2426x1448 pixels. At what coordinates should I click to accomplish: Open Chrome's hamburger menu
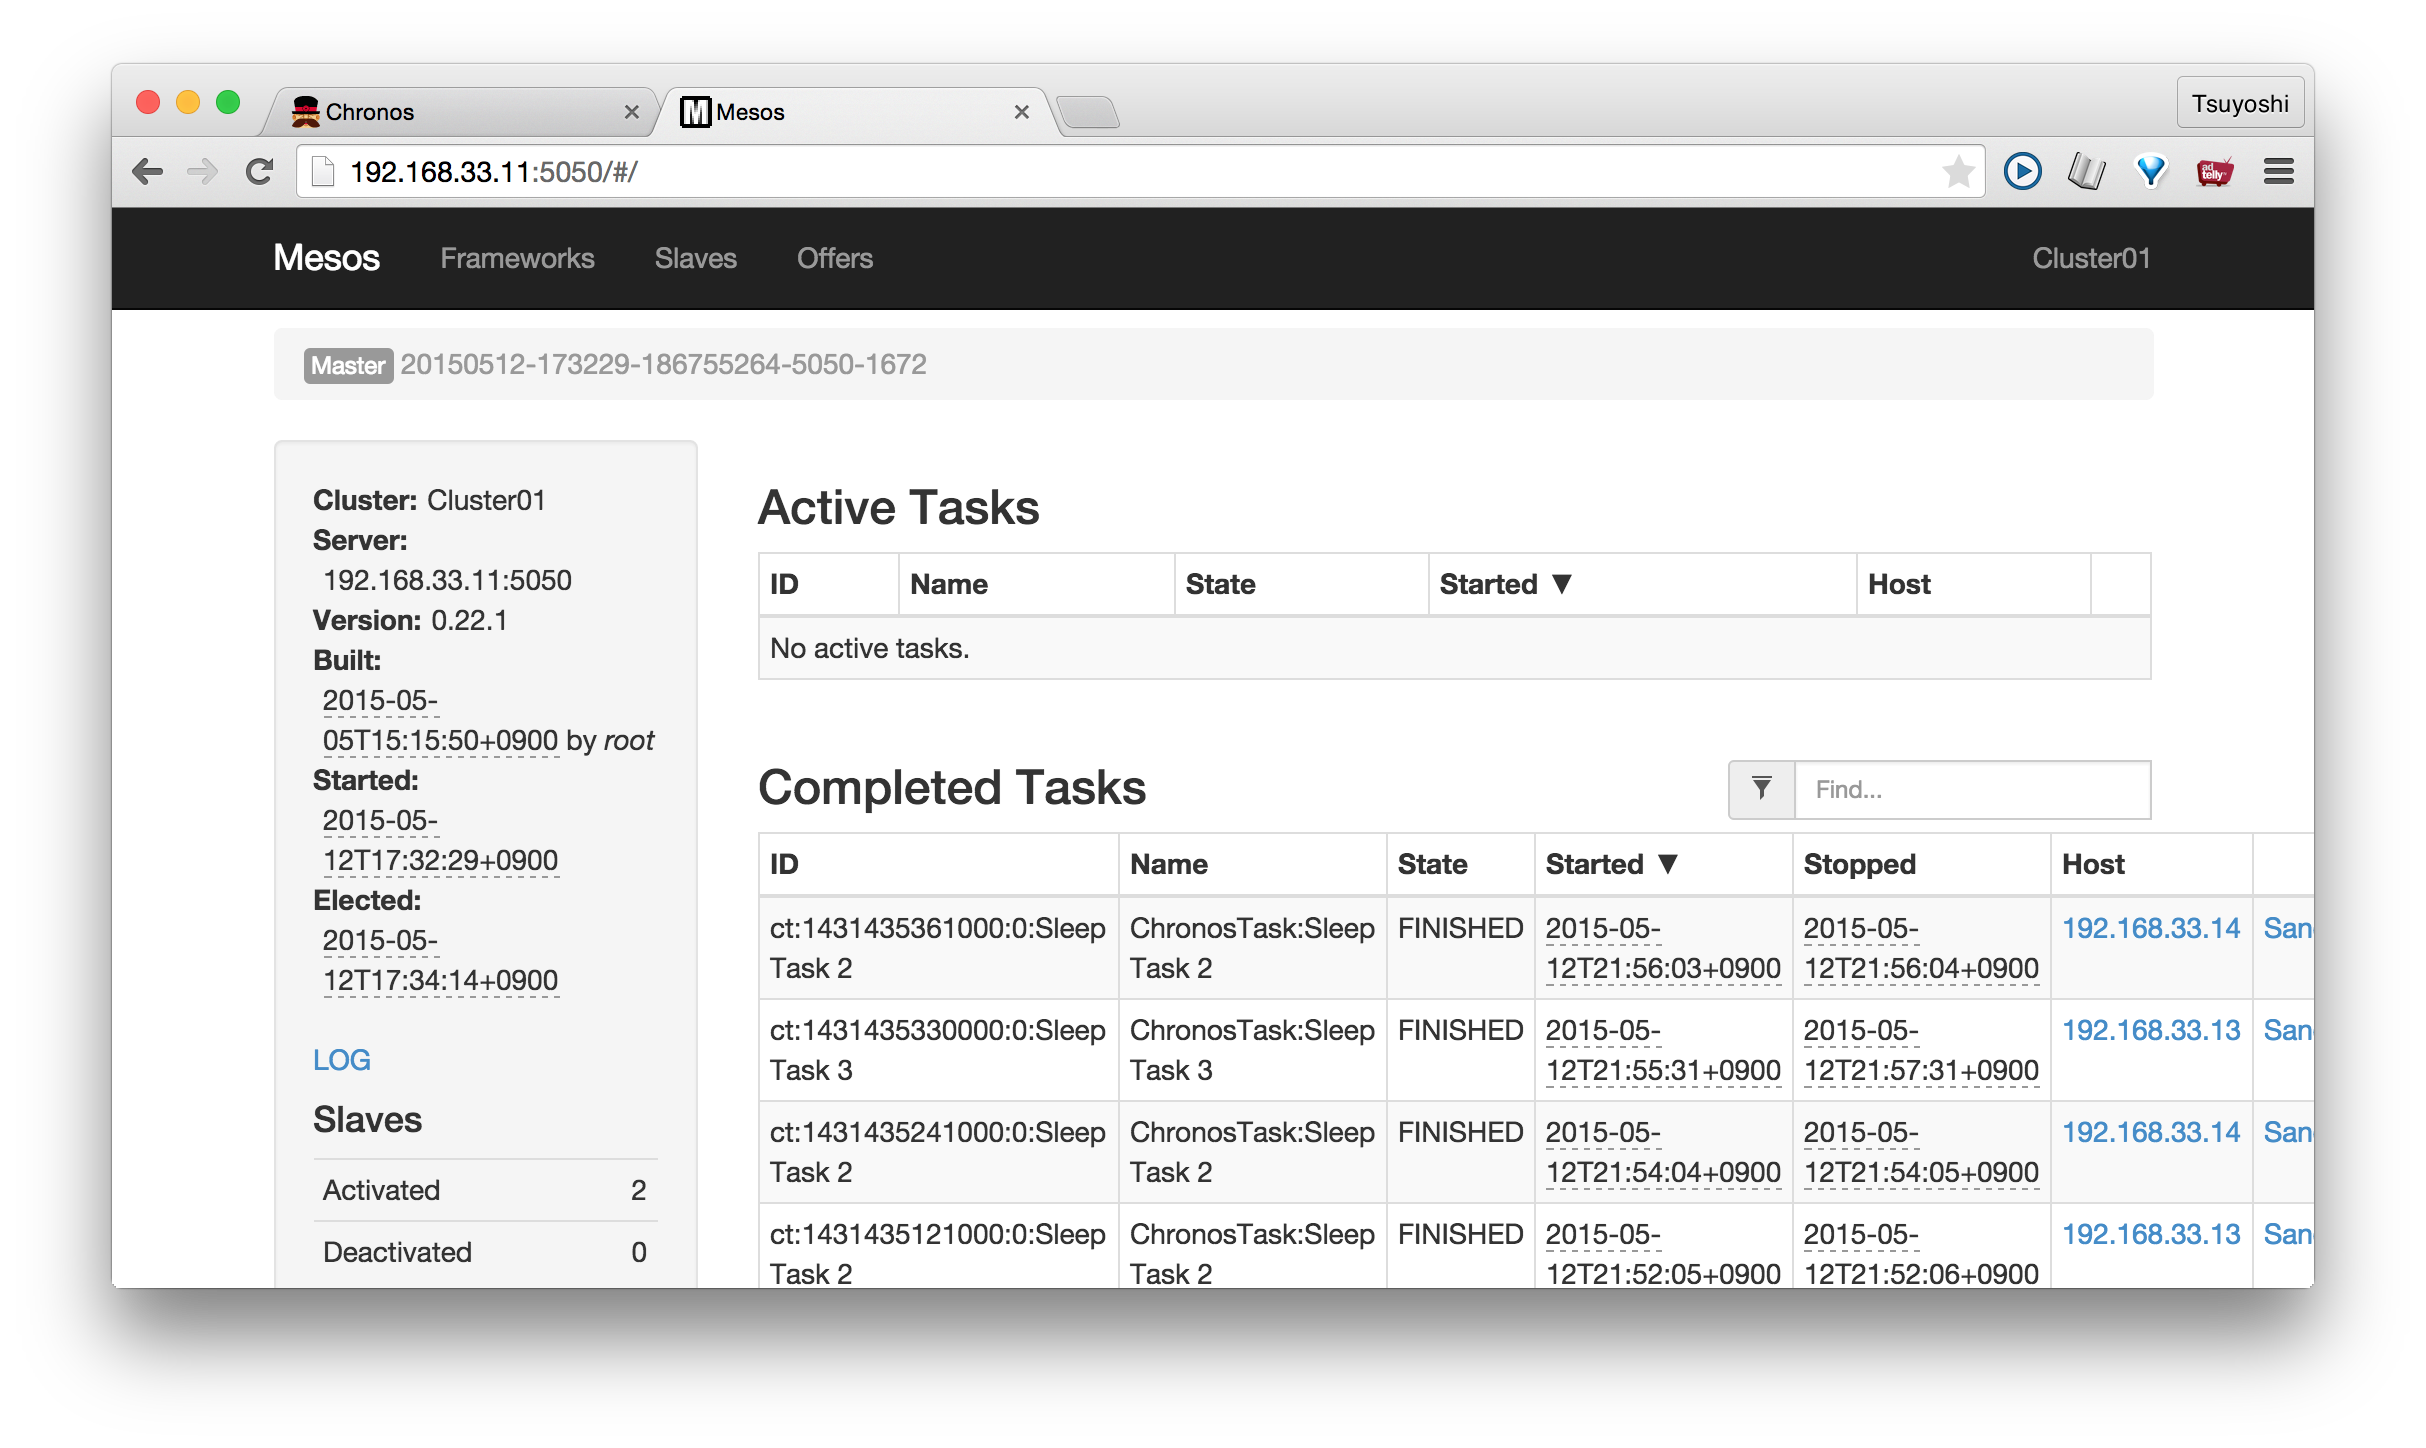tap(2279, 171)
